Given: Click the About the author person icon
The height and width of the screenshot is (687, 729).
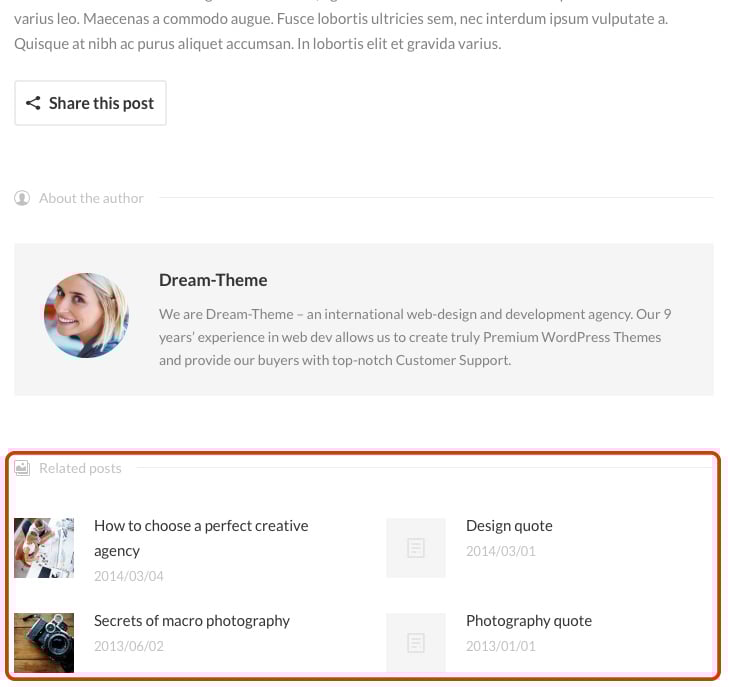Looking at the screenshot, I should pyautogui.click(x=22, y=198).
